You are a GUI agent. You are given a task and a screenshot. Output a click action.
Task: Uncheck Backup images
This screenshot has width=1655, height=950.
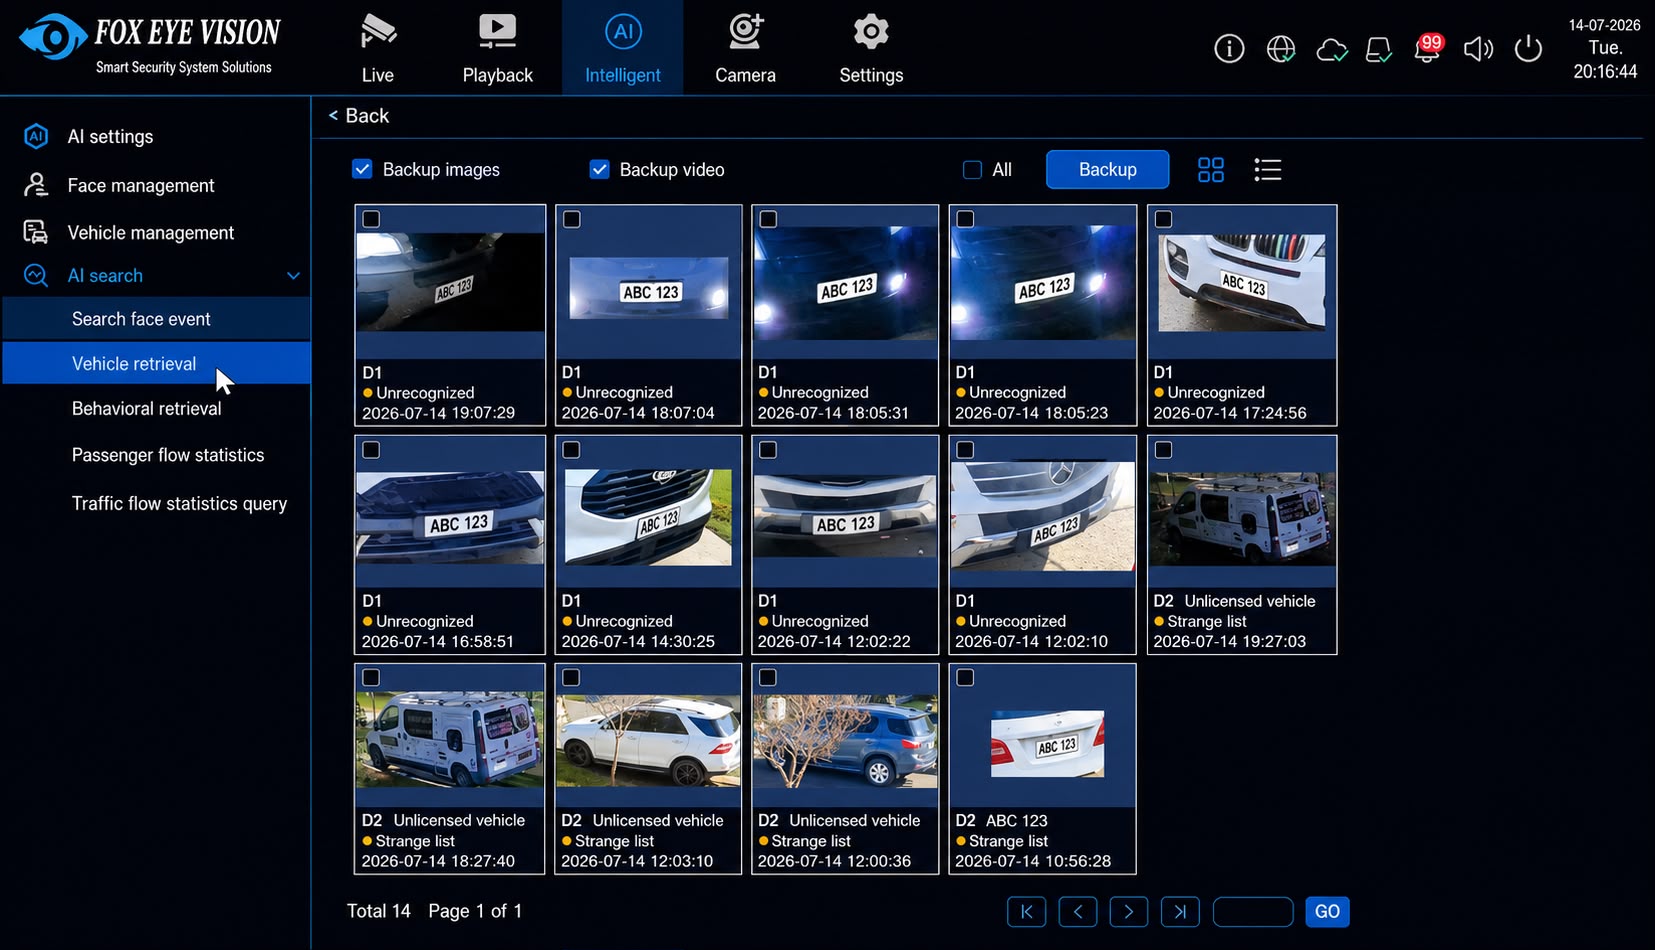[362, 169]
